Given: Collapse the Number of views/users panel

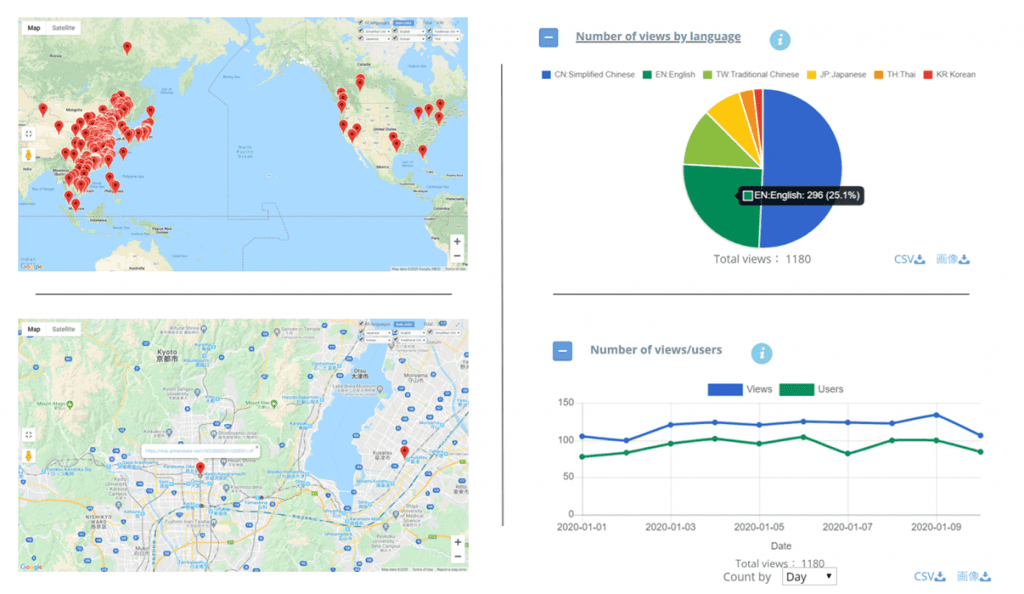Looking at the screenshot, I should pos(562,351).
